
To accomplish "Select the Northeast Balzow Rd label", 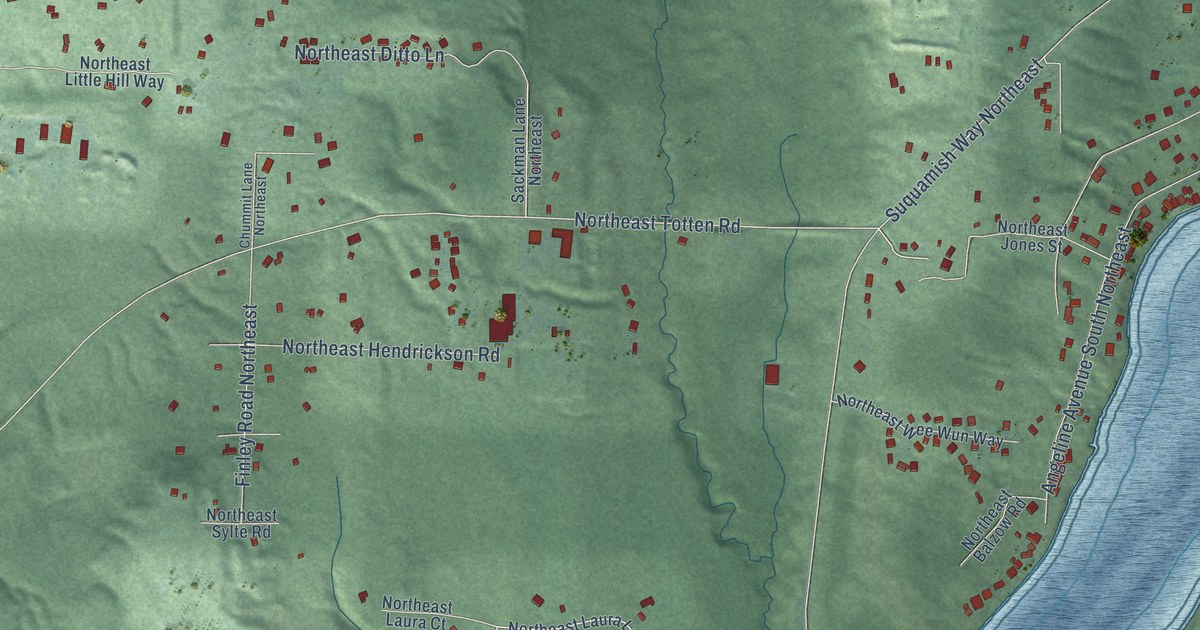I will click(994, 526).
